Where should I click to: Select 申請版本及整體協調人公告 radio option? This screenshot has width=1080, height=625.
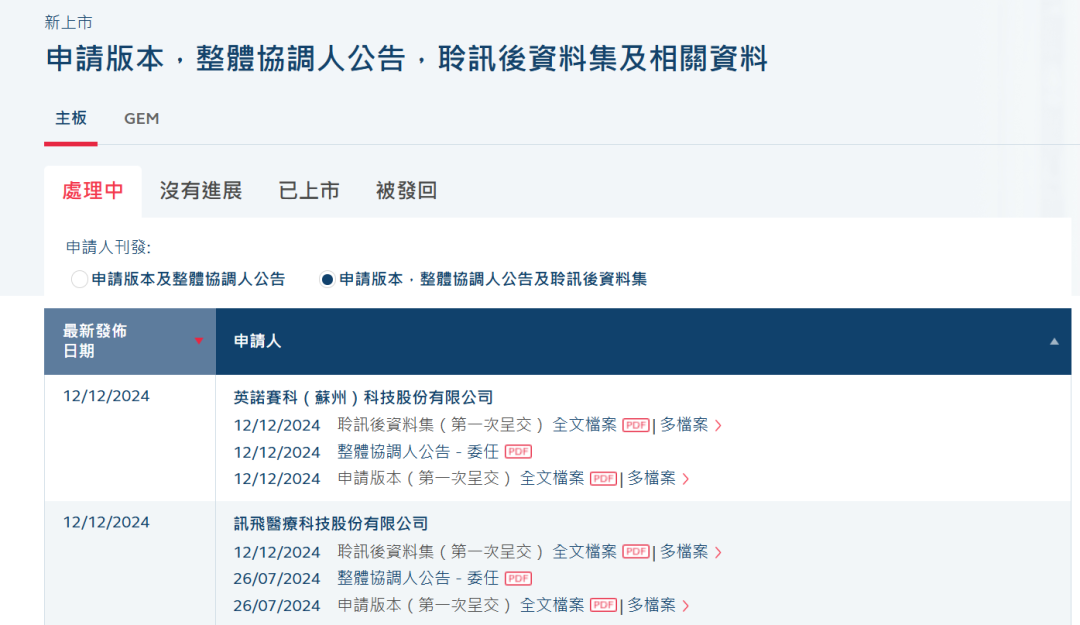78,279
